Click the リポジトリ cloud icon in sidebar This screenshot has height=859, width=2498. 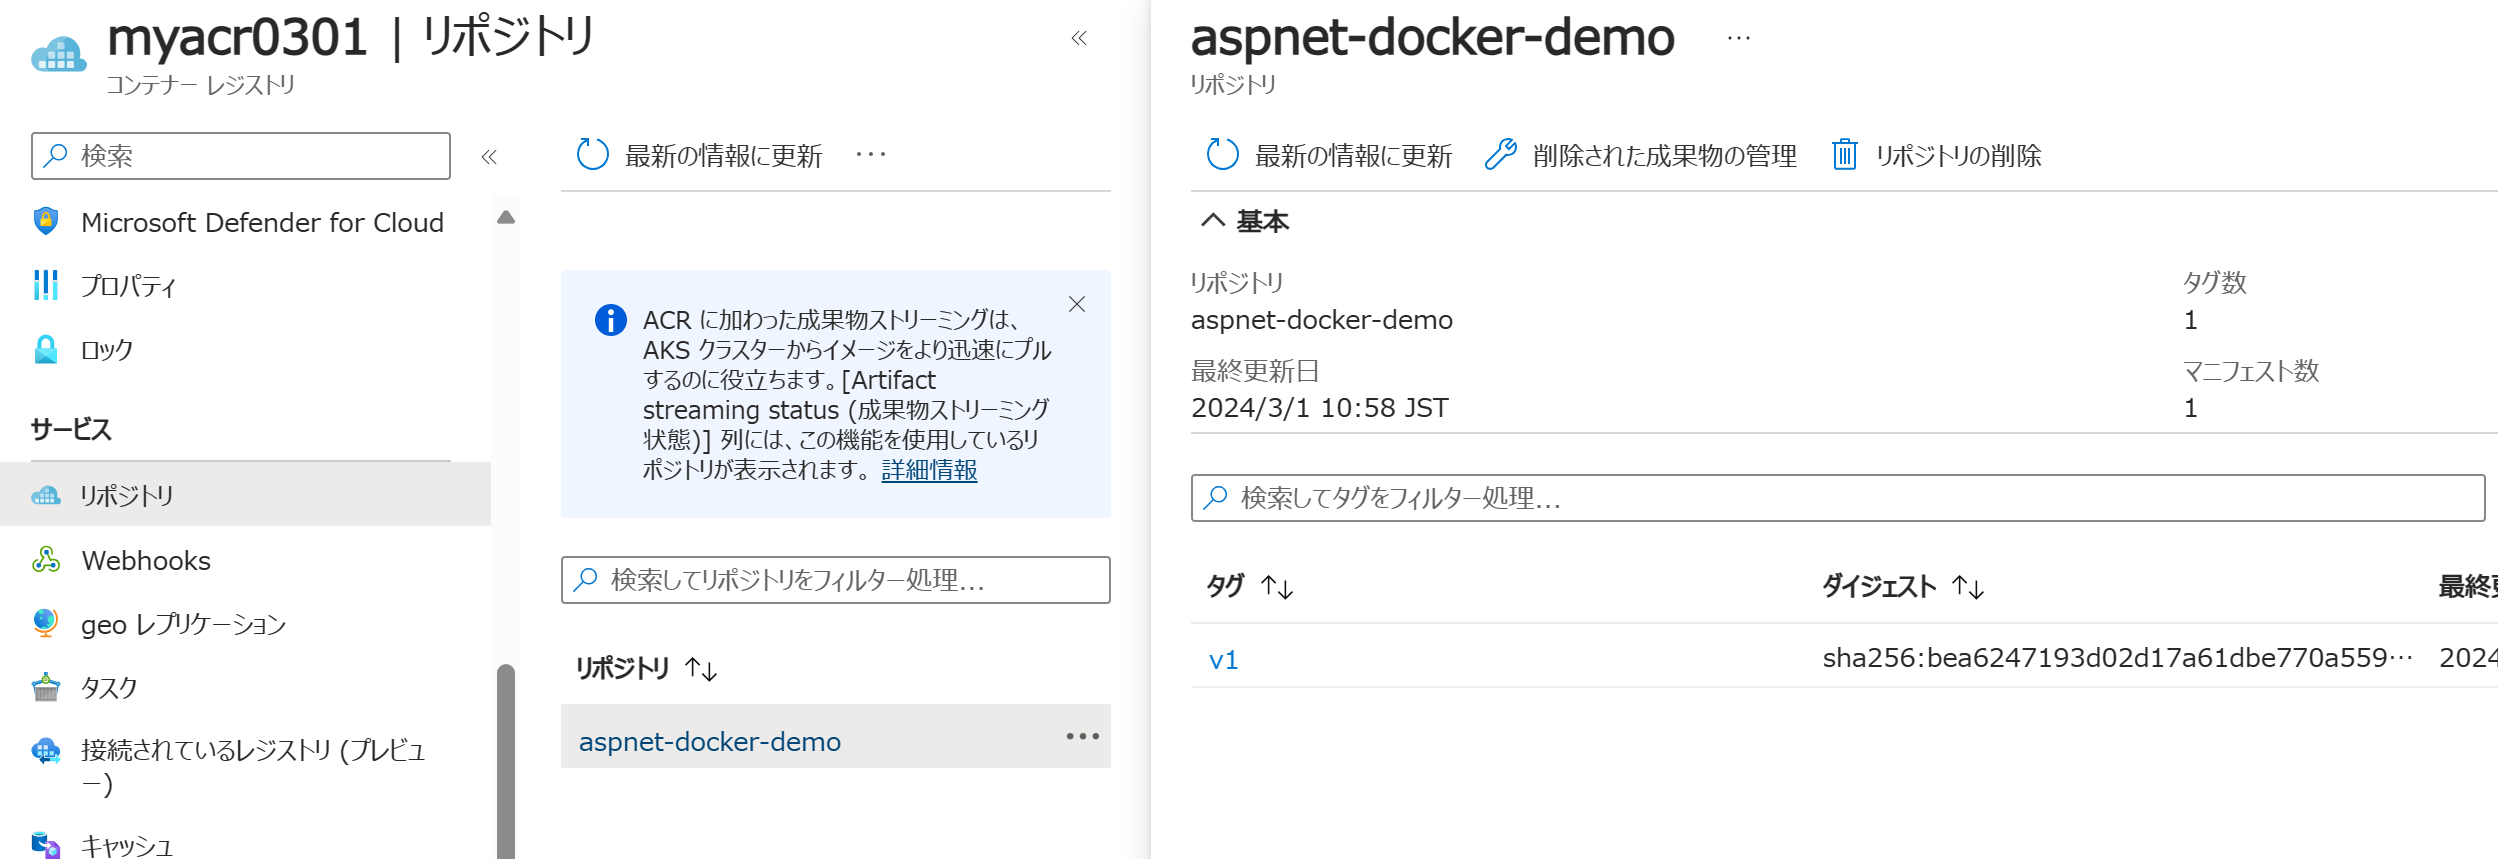tap(46, 495)
